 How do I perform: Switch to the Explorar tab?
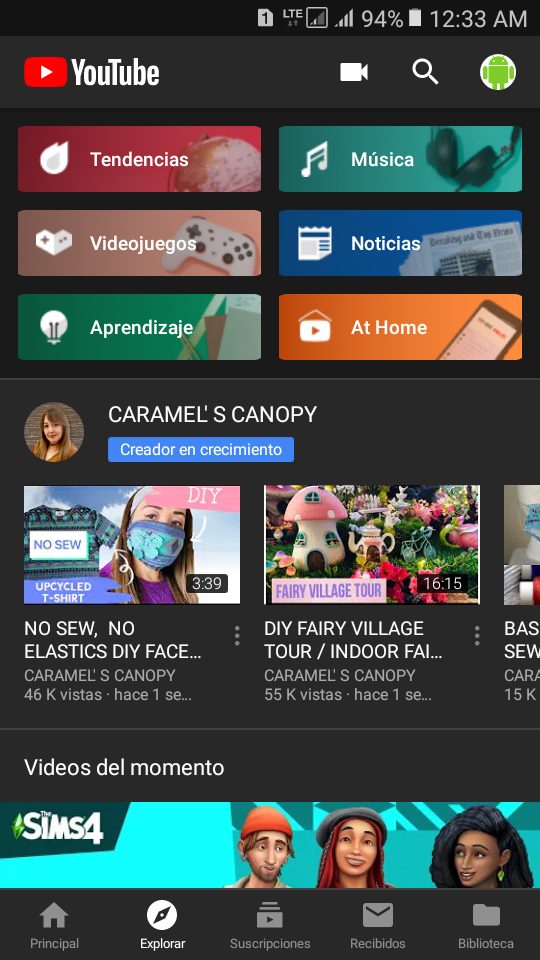pos(162,924)
